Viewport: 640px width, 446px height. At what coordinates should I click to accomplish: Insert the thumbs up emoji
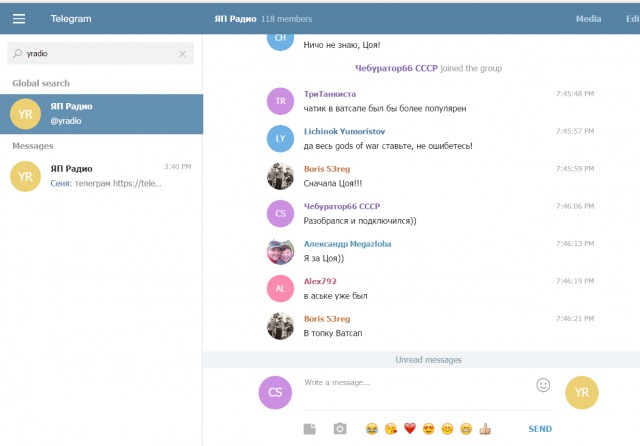[485, 429]
